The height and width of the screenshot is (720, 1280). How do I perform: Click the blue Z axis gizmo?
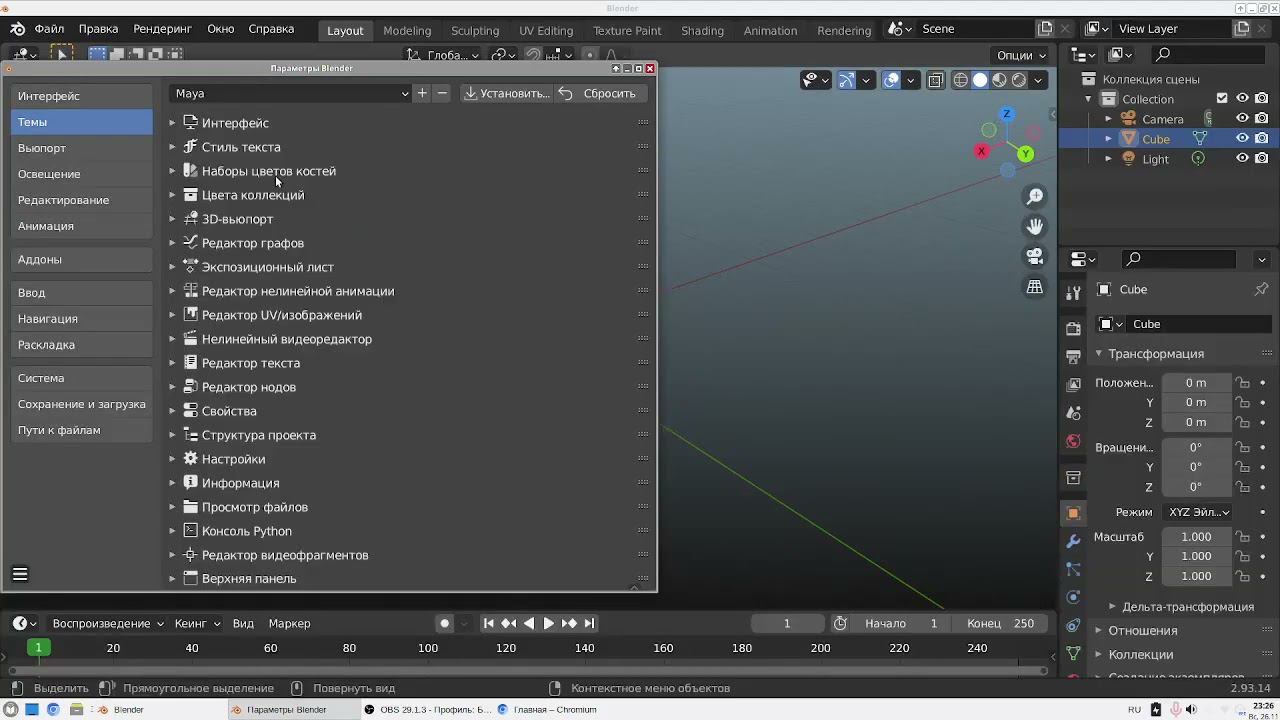(1007, 114)
